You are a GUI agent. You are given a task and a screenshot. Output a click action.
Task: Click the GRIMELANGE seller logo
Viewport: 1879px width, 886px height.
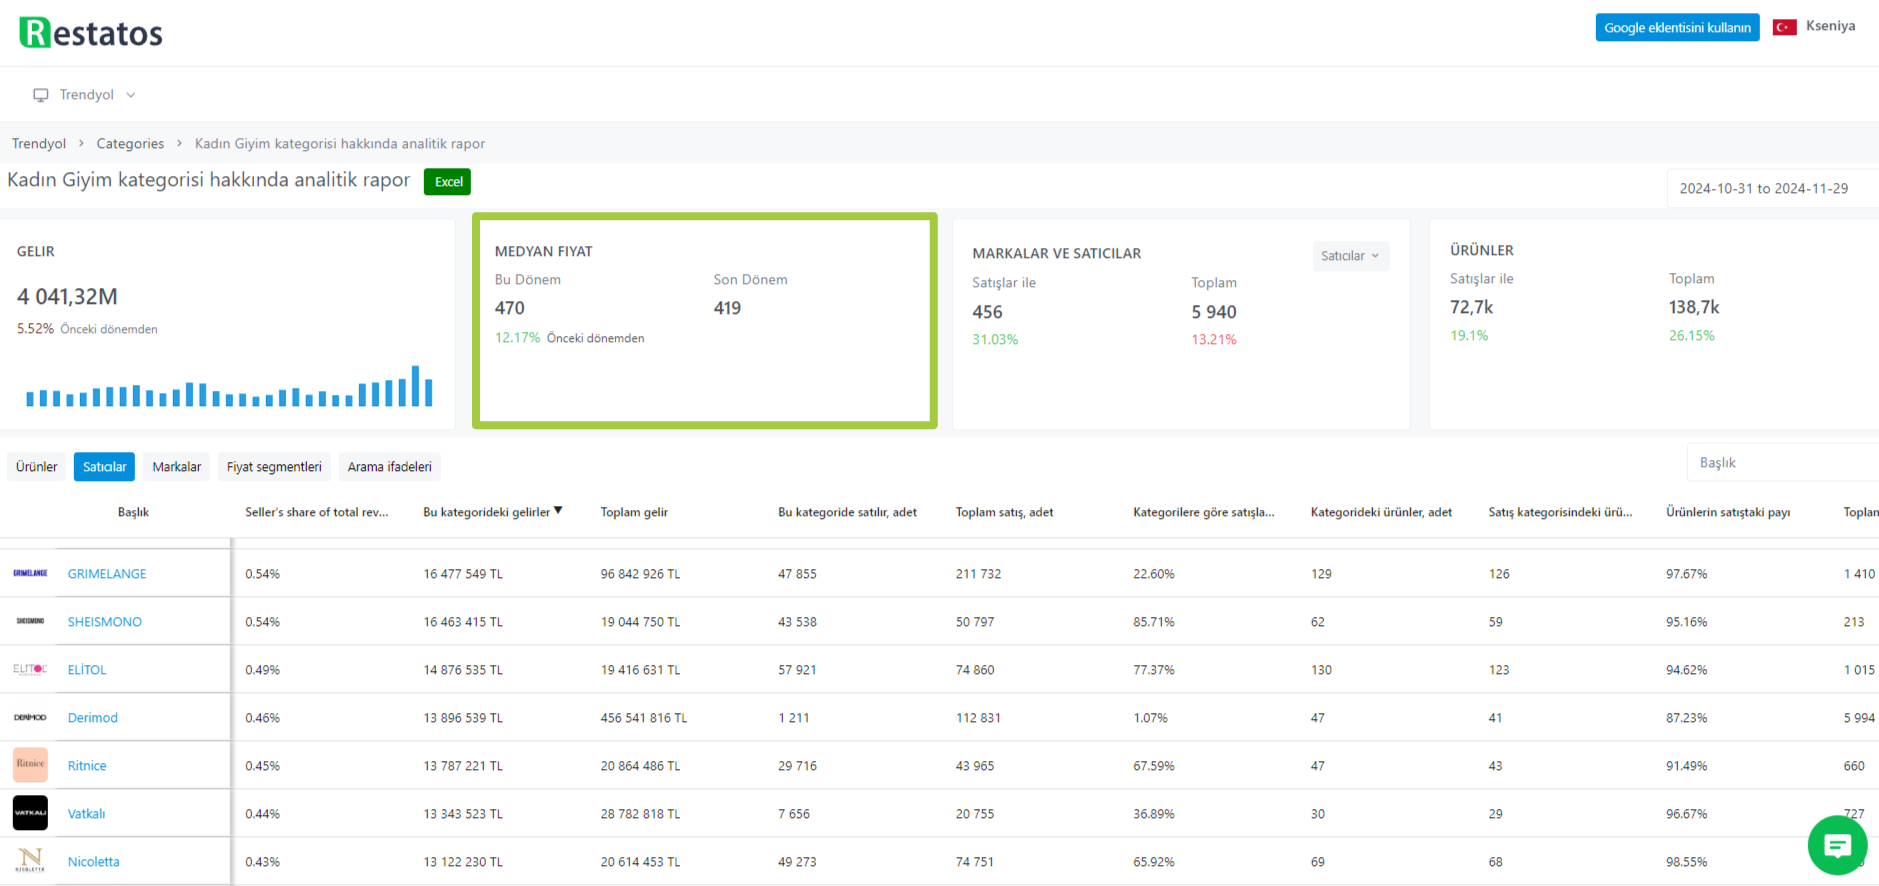(x=30, y=573)
